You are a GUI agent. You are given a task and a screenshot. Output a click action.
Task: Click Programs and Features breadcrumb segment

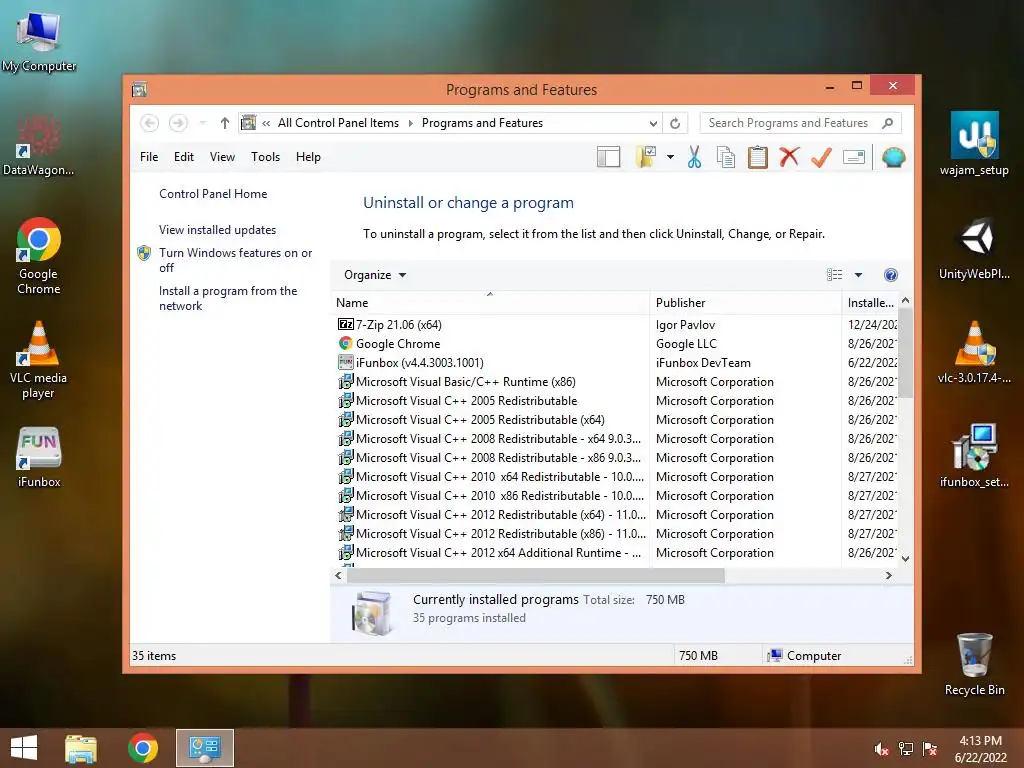(x=482, y=123)
